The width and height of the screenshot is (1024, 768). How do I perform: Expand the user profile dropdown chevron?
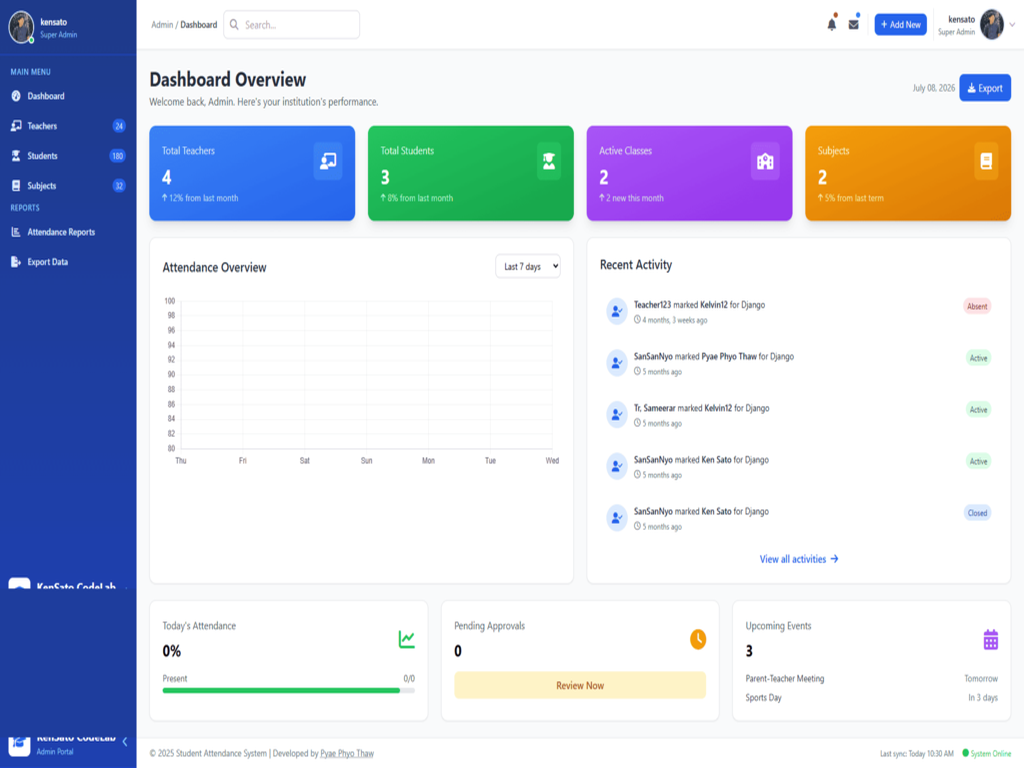tap(1012, 25)
